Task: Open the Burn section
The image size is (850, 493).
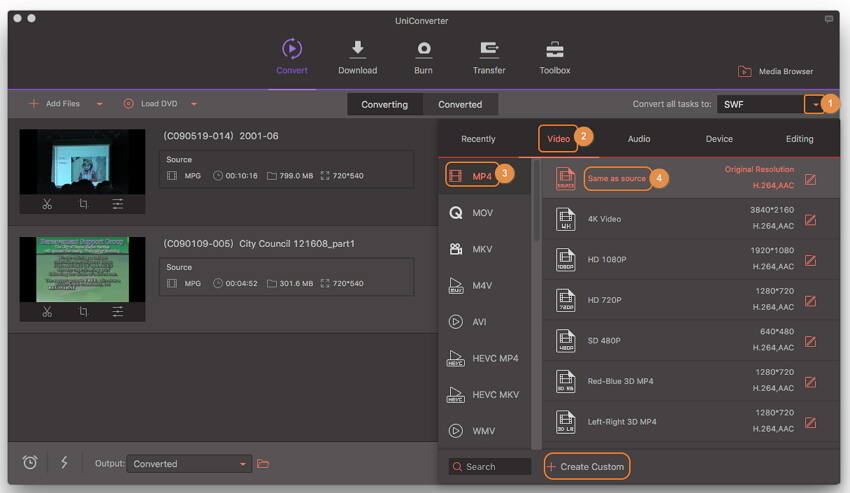Action: (423, 56)
